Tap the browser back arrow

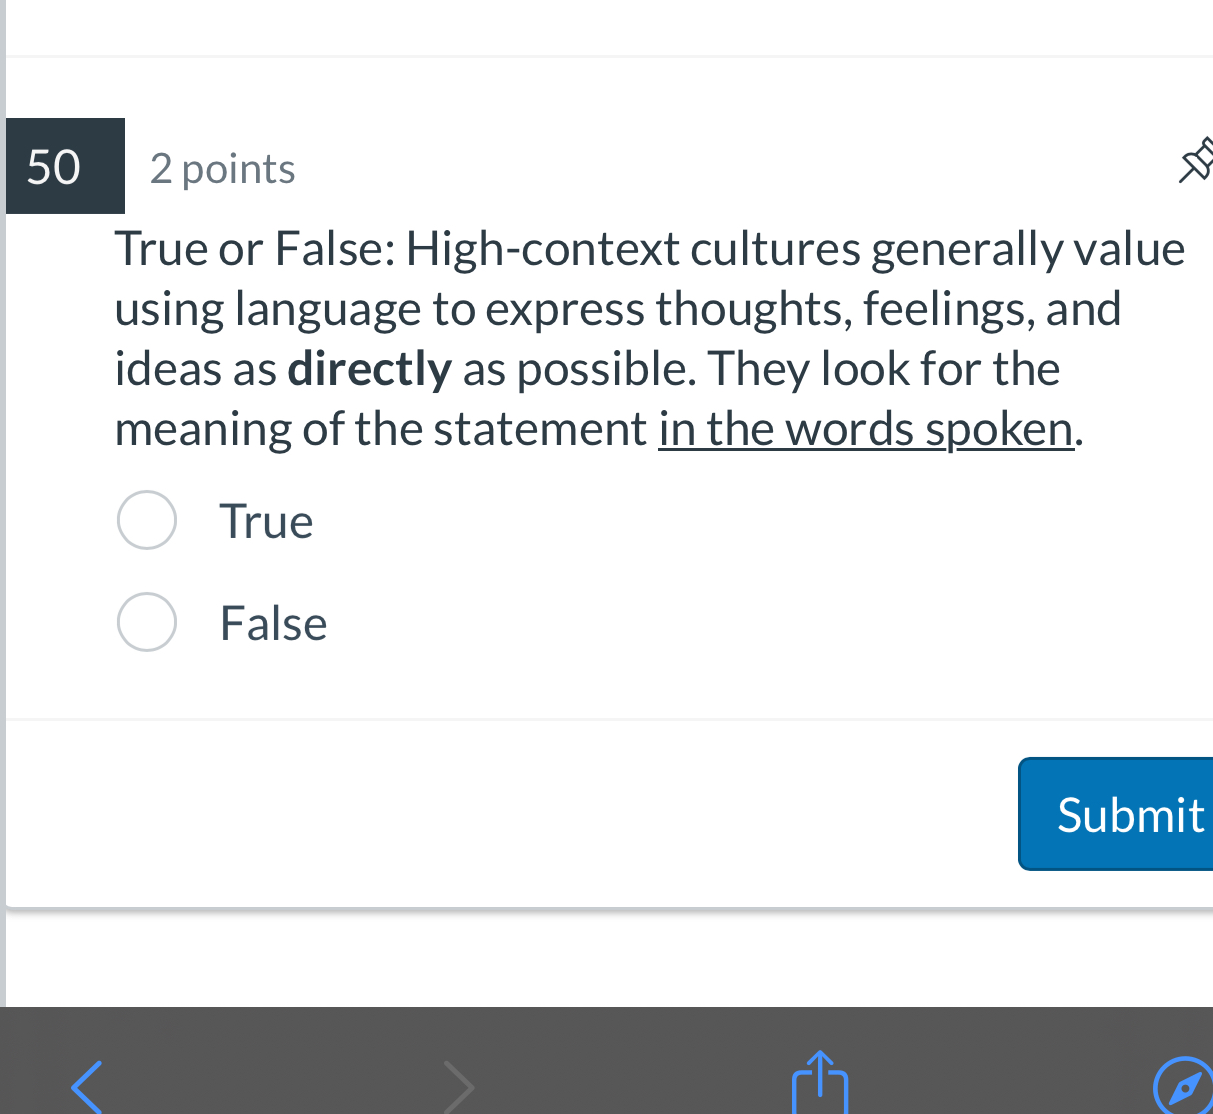[x=85, y=1087]
